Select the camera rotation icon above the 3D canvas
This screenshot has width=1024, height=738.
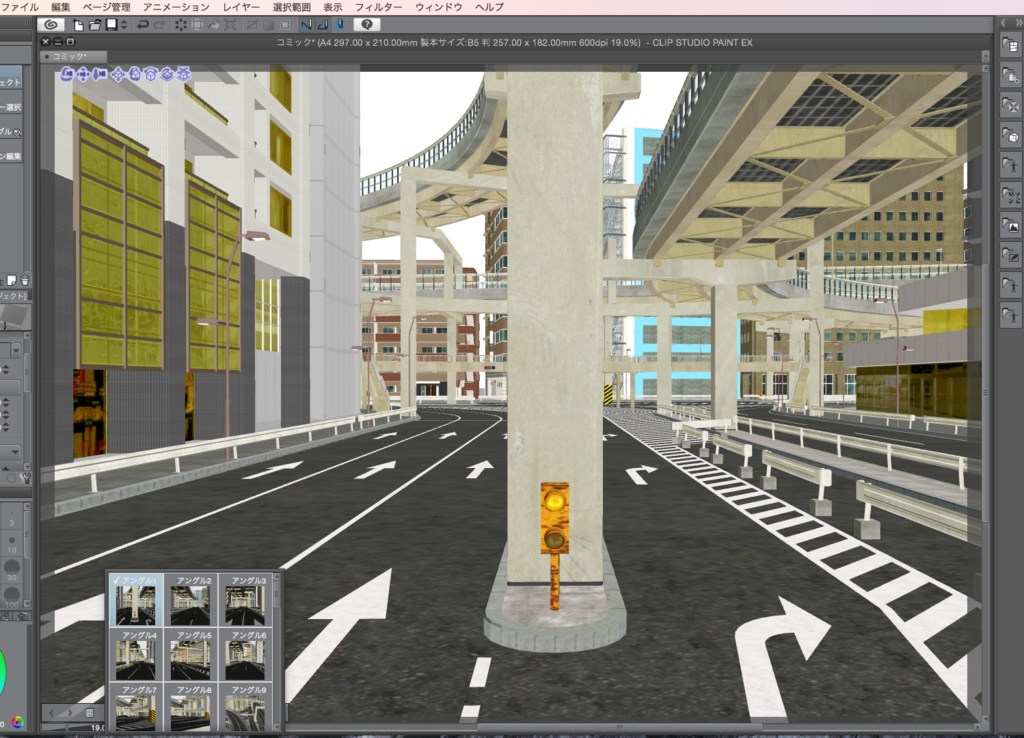pyautogui.click(x=67, y=75)
